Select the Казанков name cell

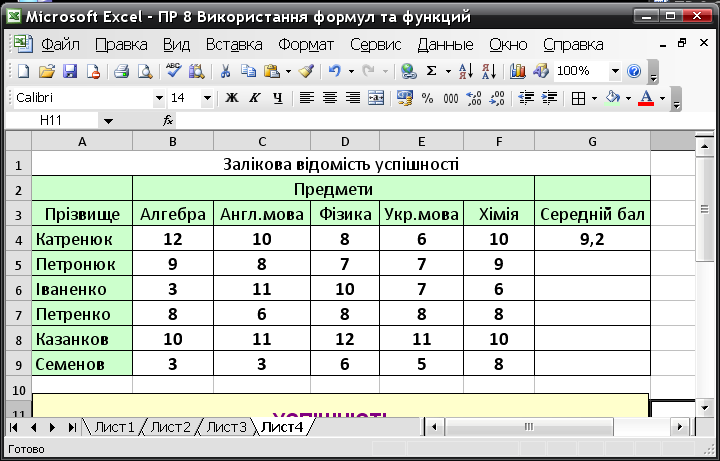pyautogui.click(x=82, y=339)
